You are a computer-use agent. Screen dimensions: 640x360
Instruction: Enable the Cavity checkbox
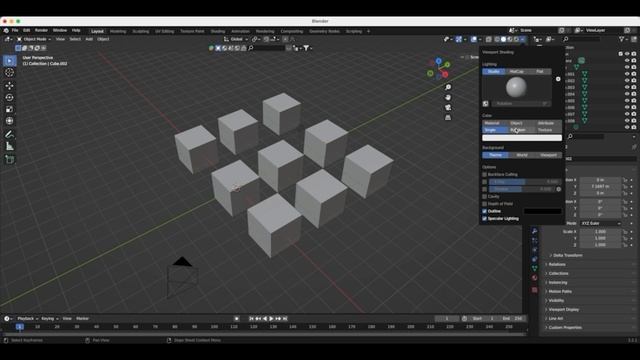point(484,197)
